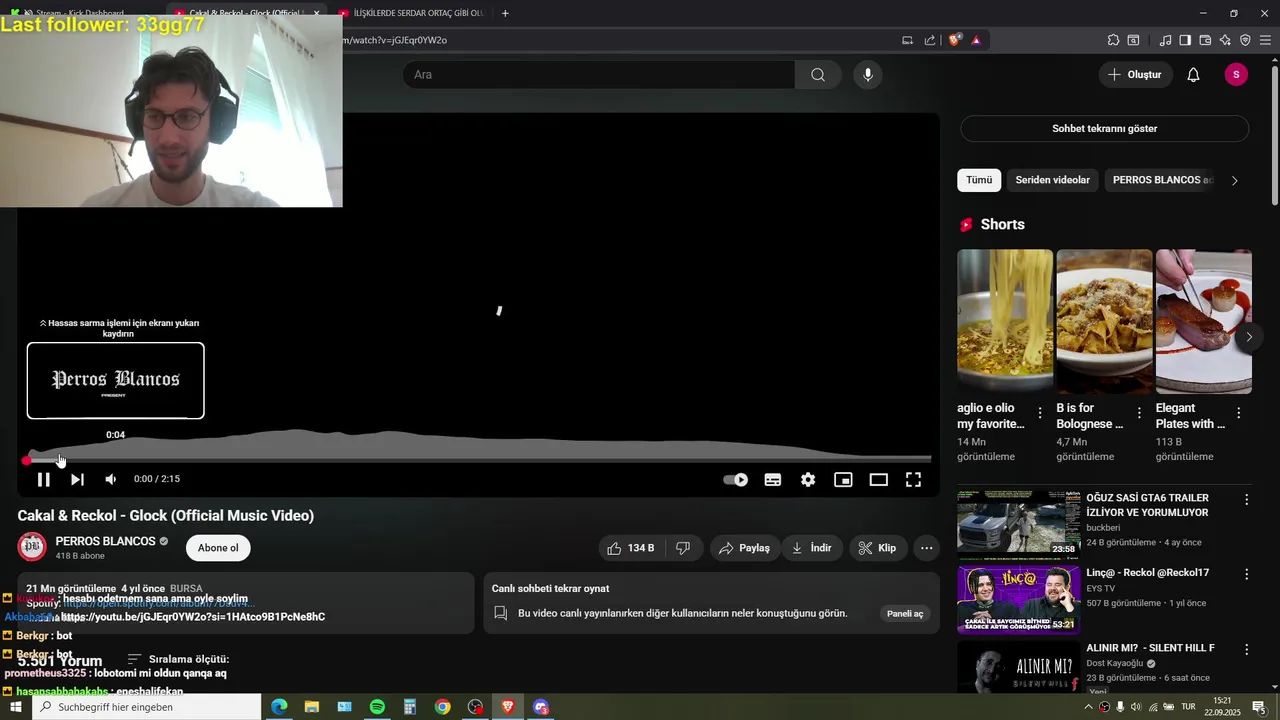Click Sohbet tekrarını göster button

coord(1104,129)
